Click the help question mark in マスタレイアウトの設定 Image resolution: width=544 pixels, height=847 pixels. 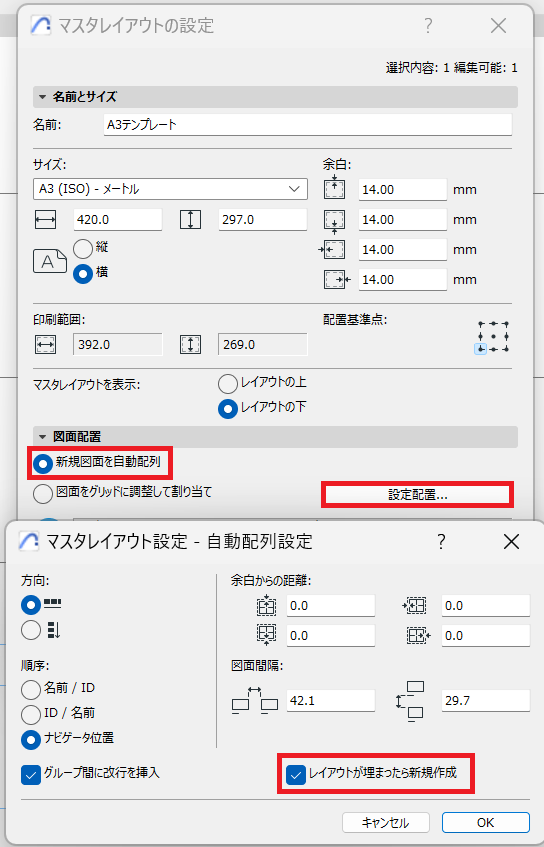click(x=428, y=25)
